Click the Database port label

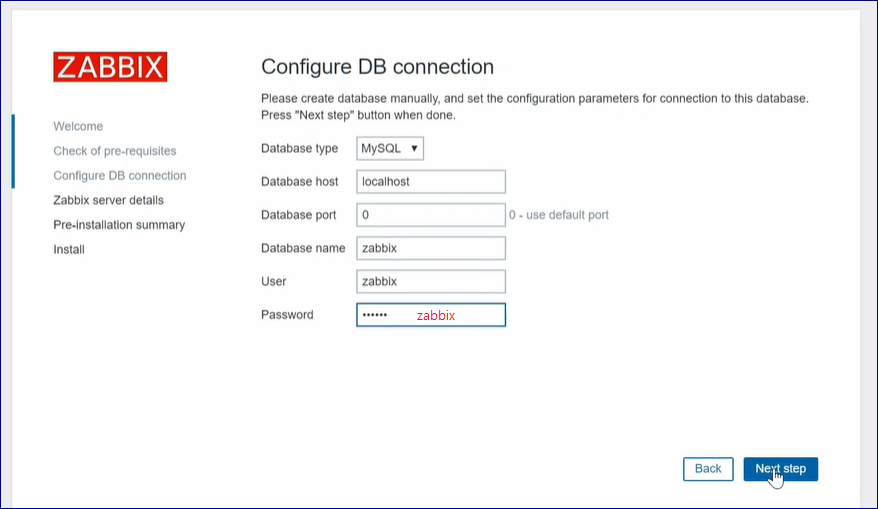tap(298, 215)
